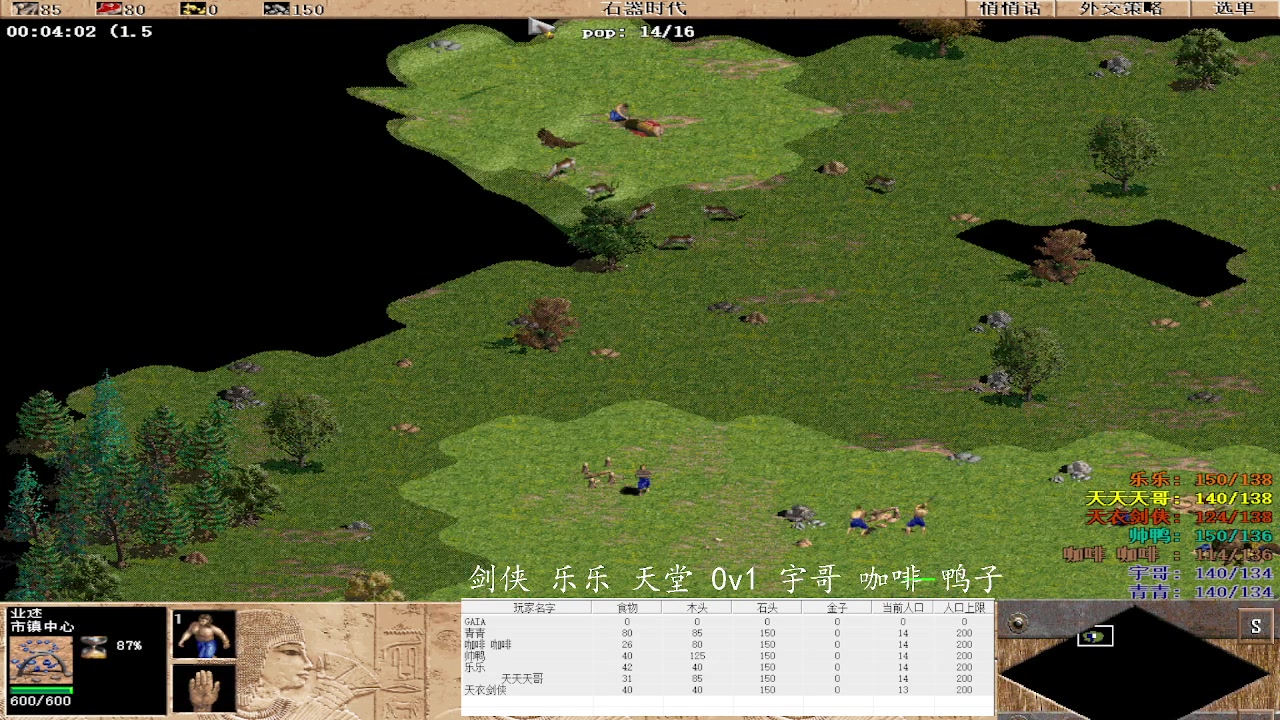1280x720 pixels.
Task: Open the 外交策略 diplomacy menu
Action: 1121,8
